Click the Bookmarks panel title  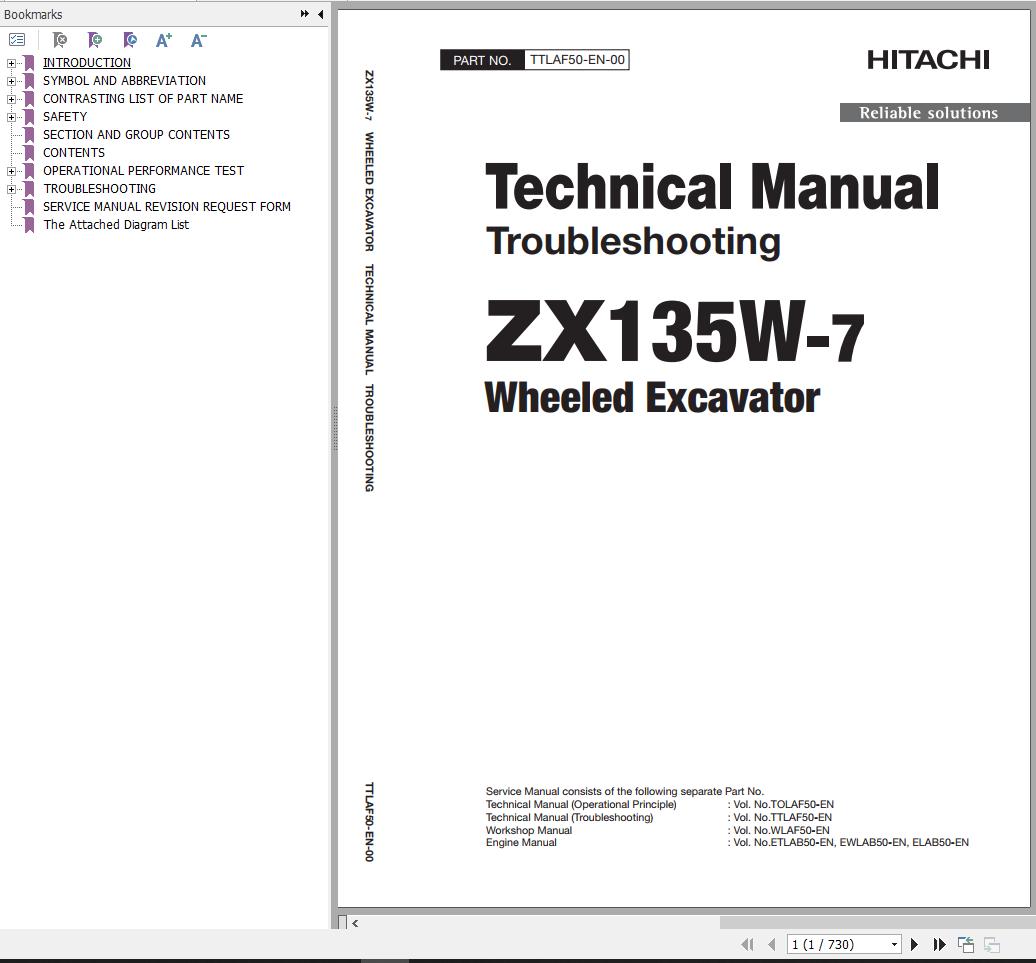pos(33,14)
